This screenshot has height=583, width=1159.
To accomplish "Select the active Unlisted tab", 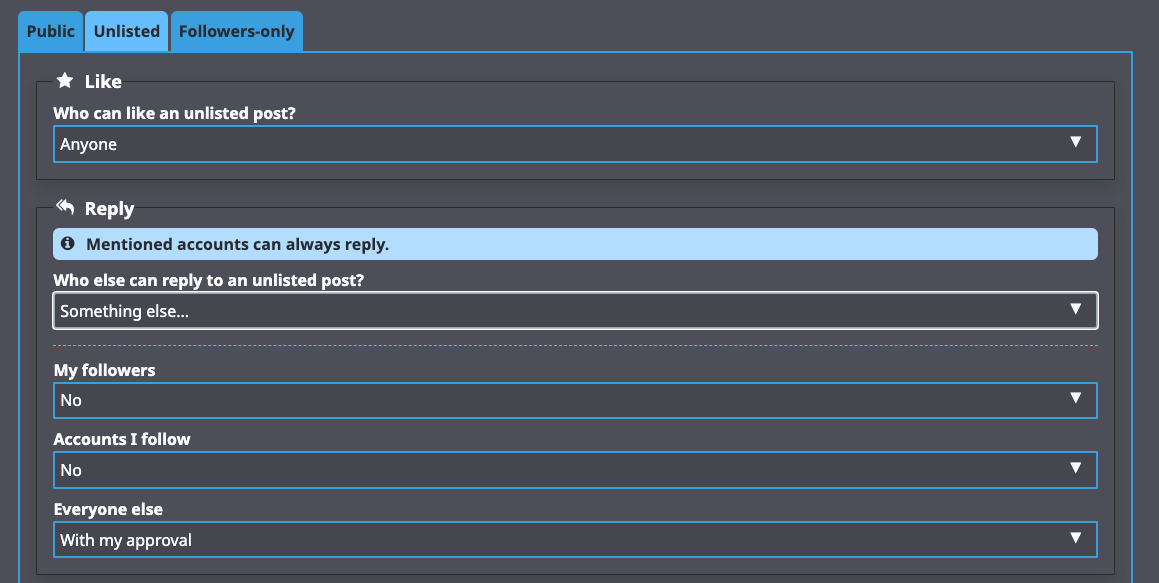I will pyautogui.click(x=126, y=31).
